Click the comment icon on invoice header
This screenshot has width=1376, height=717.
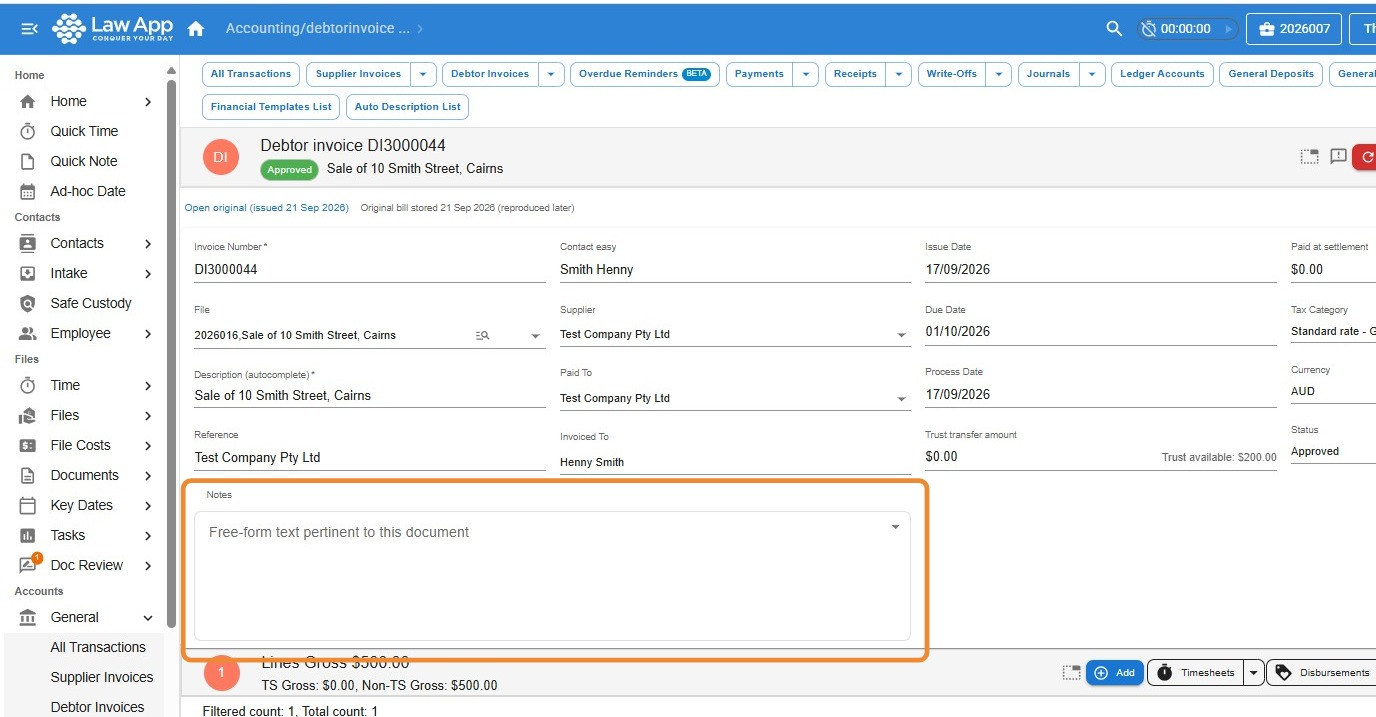(1338, 157)
